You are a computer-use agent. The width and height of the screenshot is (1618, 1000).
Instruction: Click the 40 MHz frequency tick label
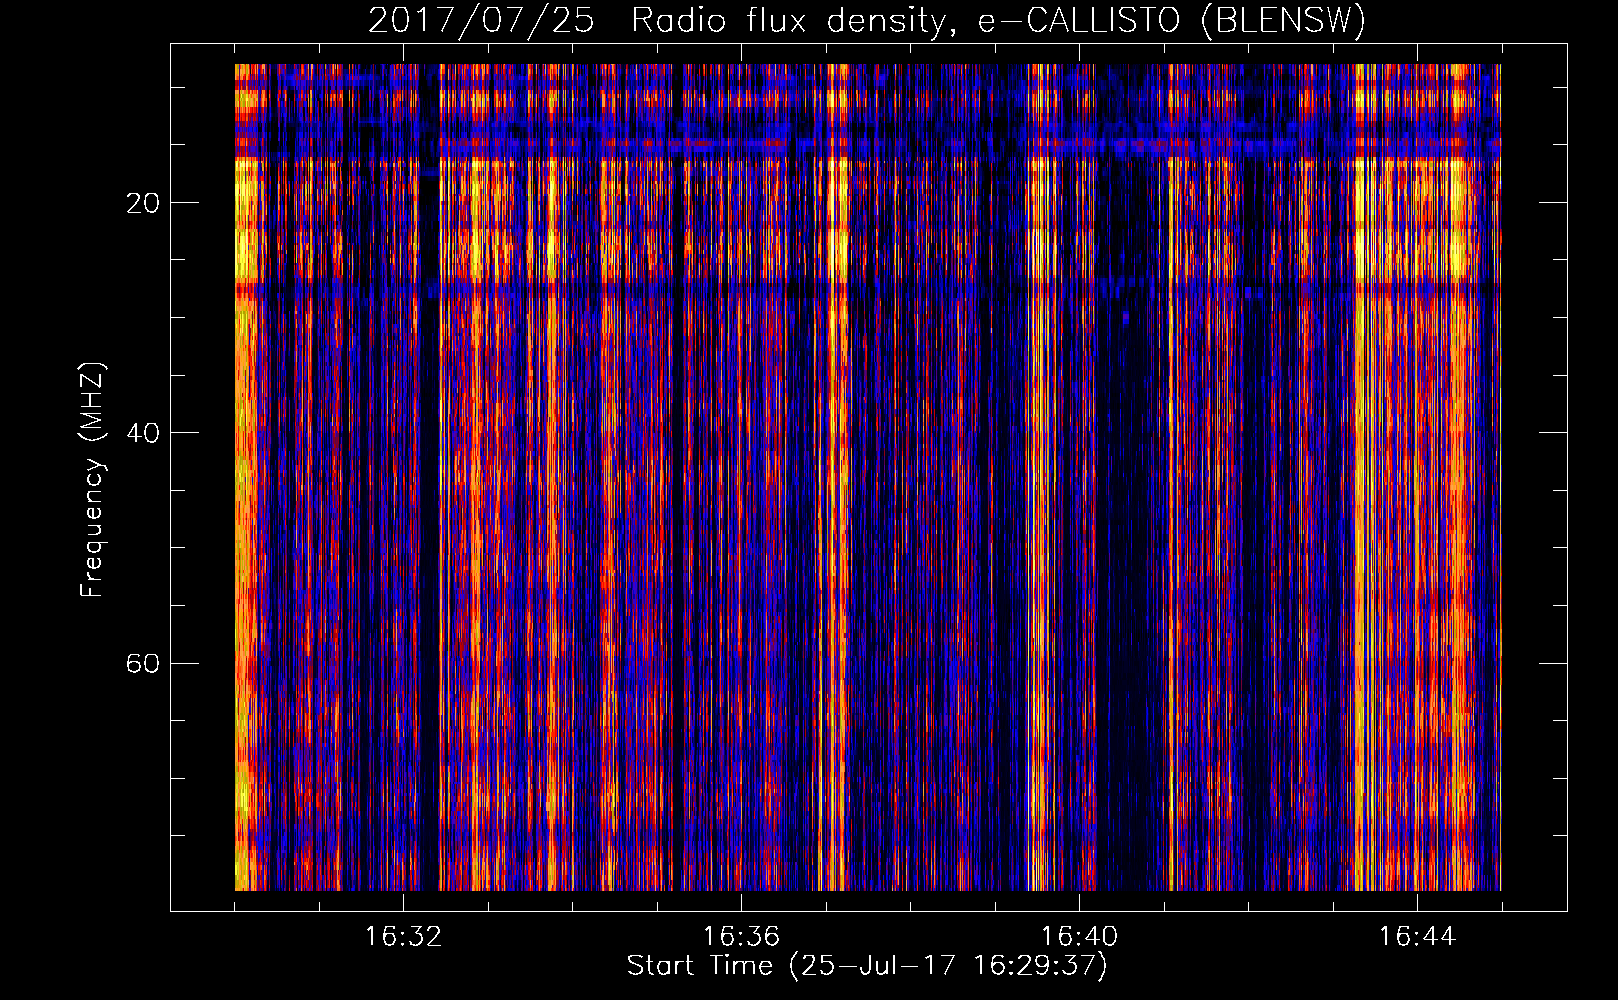143,433
